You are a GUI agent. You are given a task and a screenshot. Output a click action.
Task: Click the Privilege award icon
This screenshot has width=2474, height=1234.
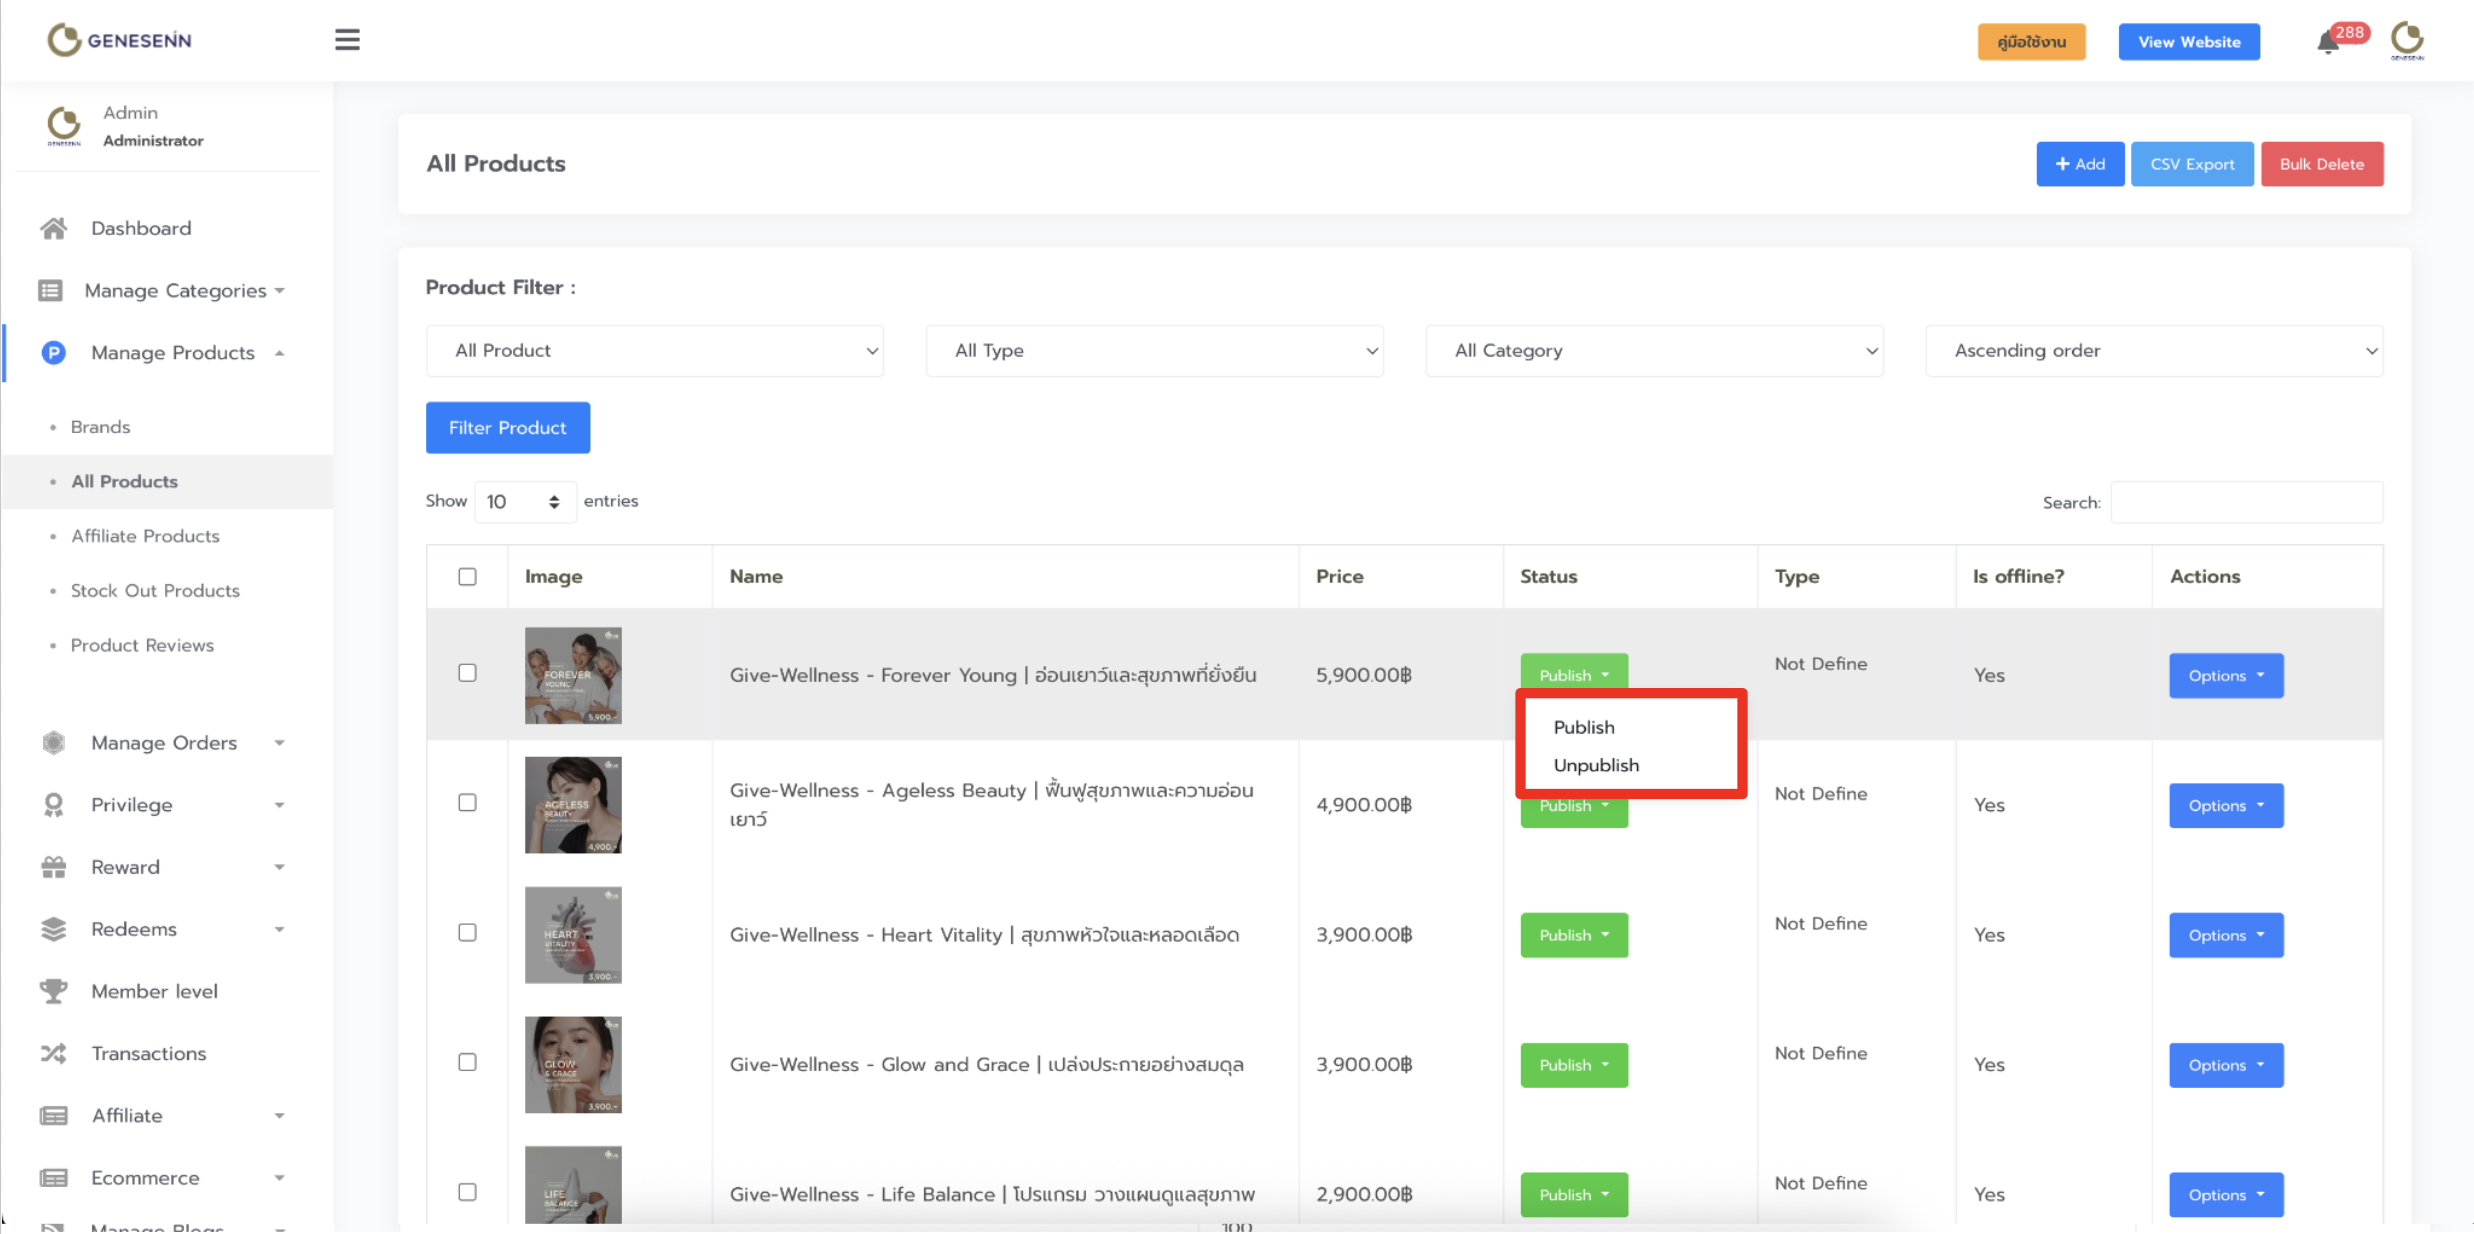coord(54,805)
